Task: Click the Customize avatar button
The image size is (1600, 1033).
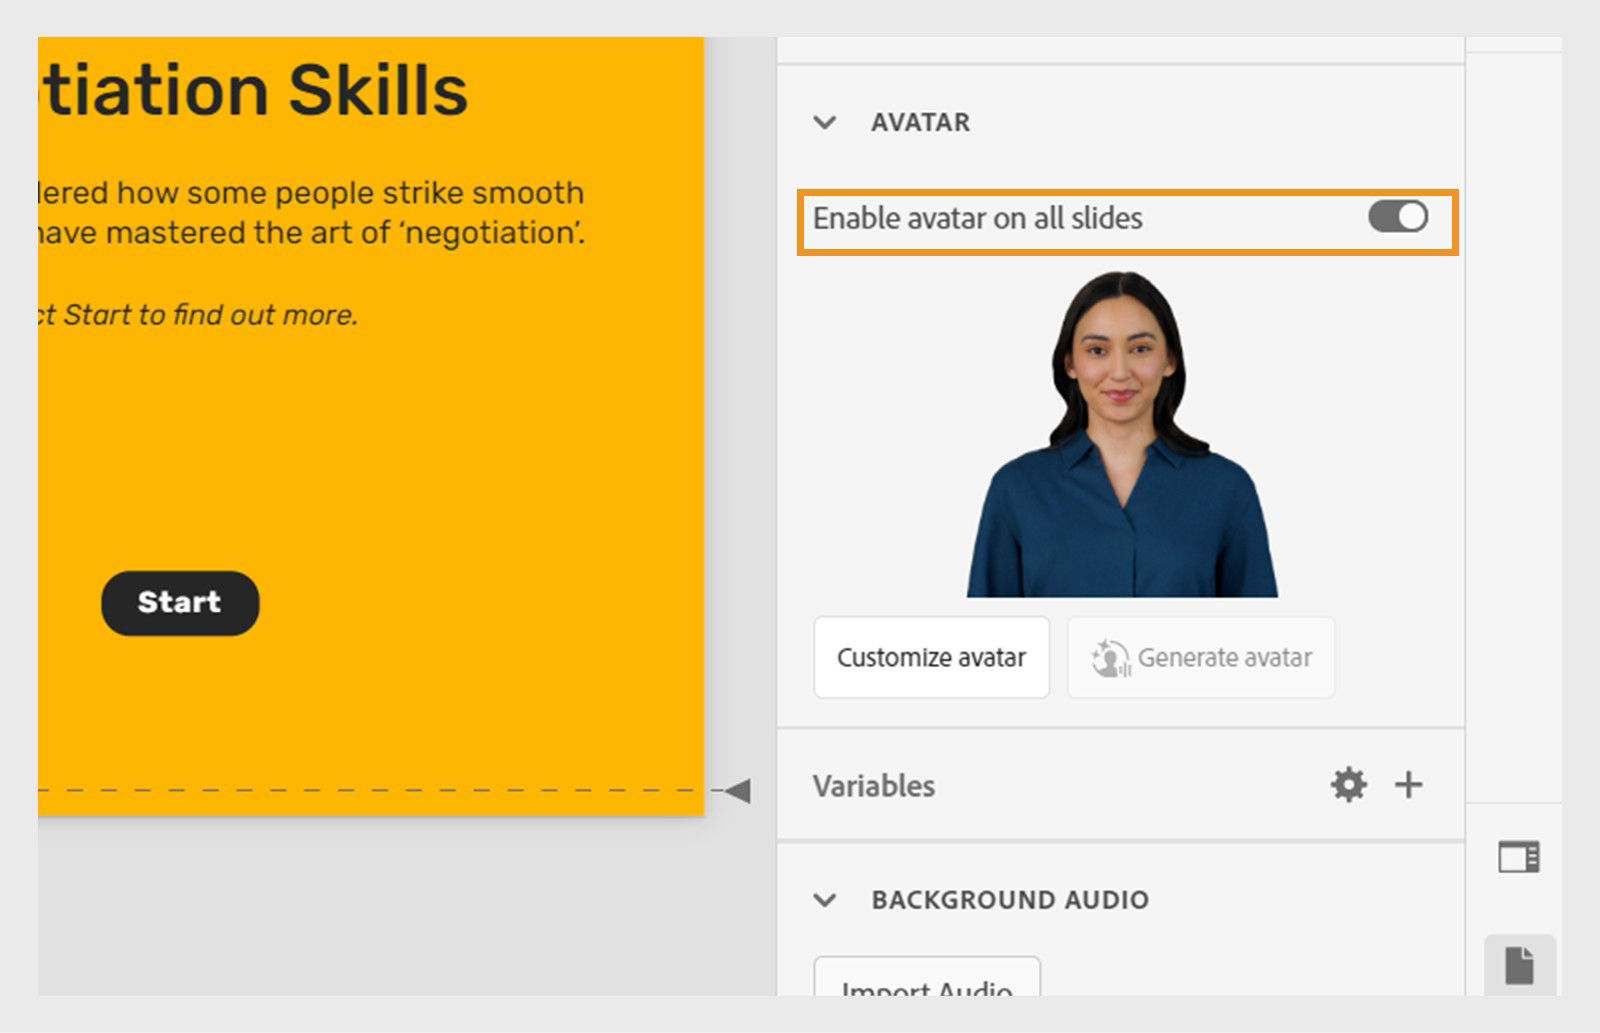Action: point(931,657)
